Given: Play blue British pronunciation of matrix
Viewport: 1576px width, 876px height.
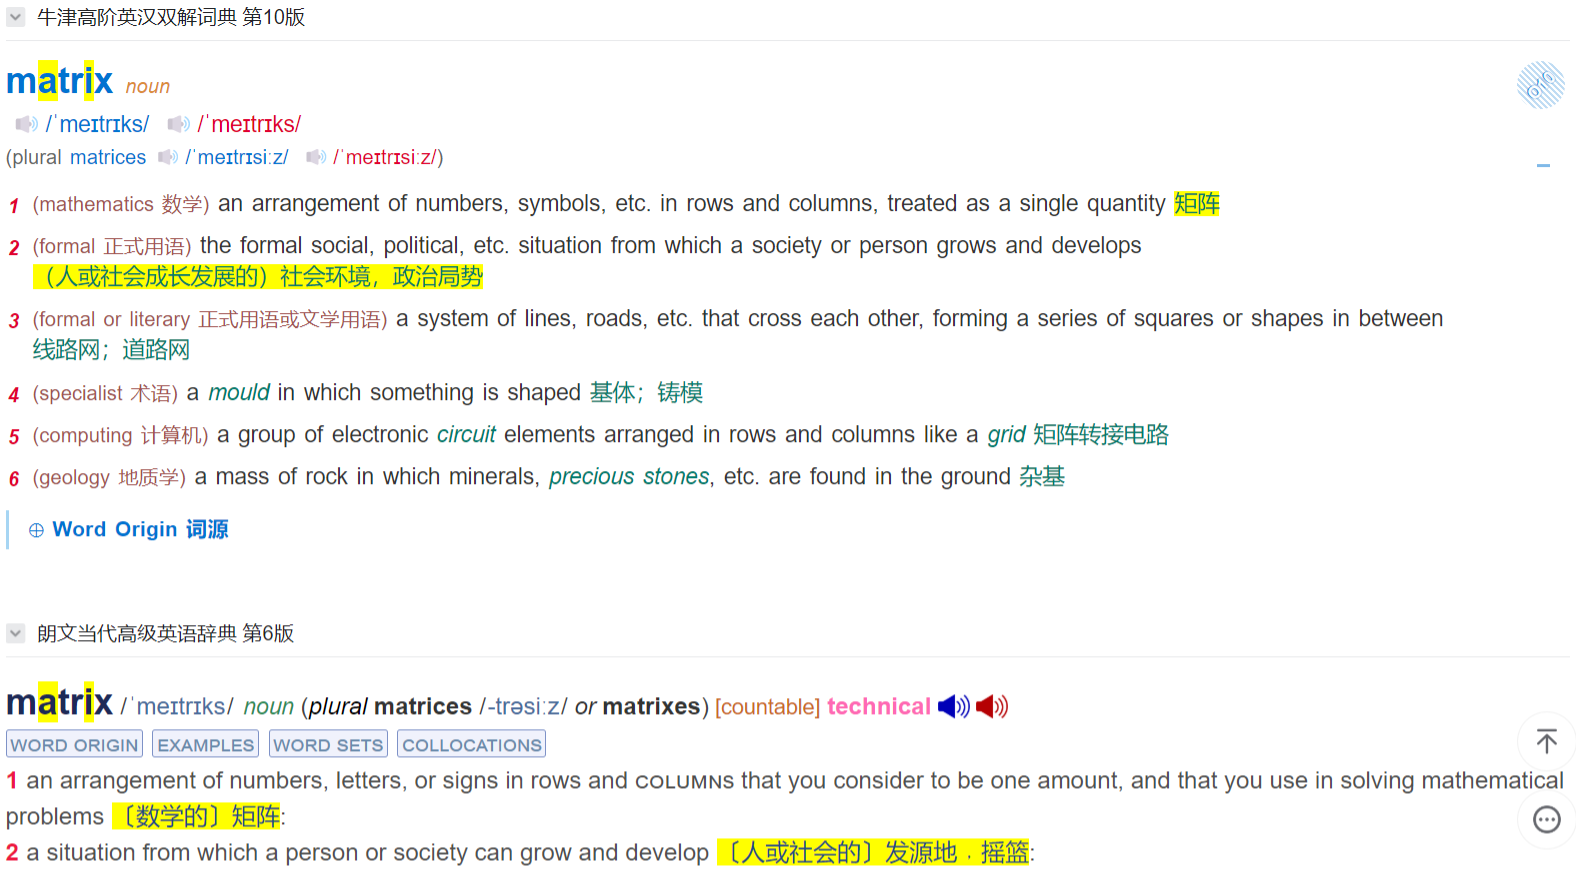Looking at the screenshot, I should (26, 124).
